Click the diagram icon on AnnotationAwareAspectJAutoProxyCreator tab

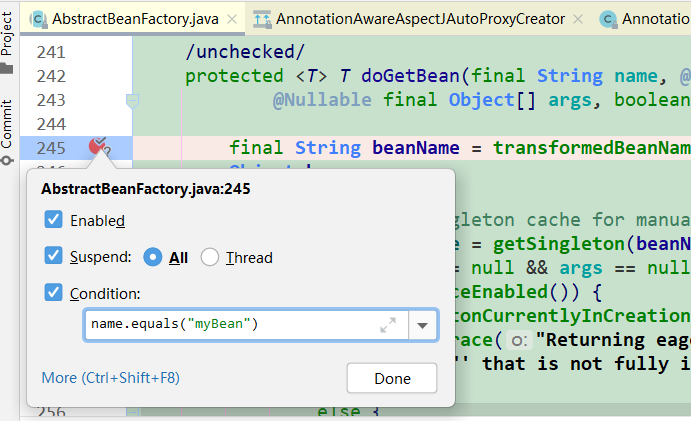click(x=262, y=19)
